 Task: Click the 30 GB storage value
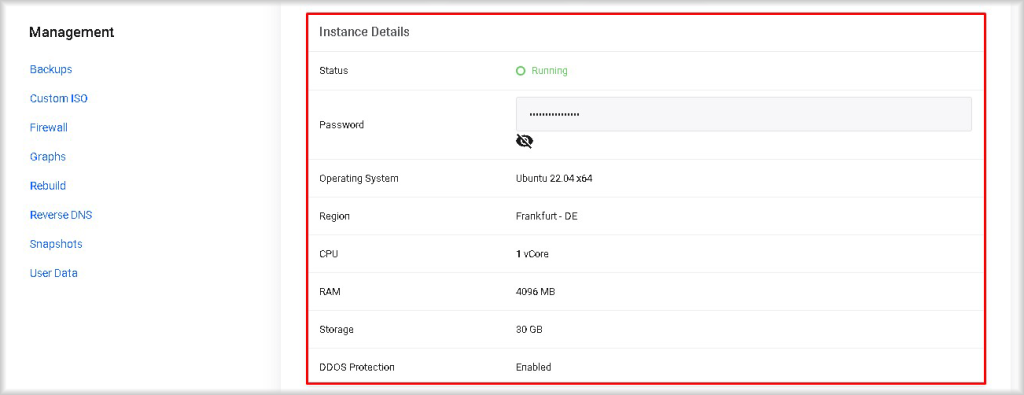coord(529,330)
